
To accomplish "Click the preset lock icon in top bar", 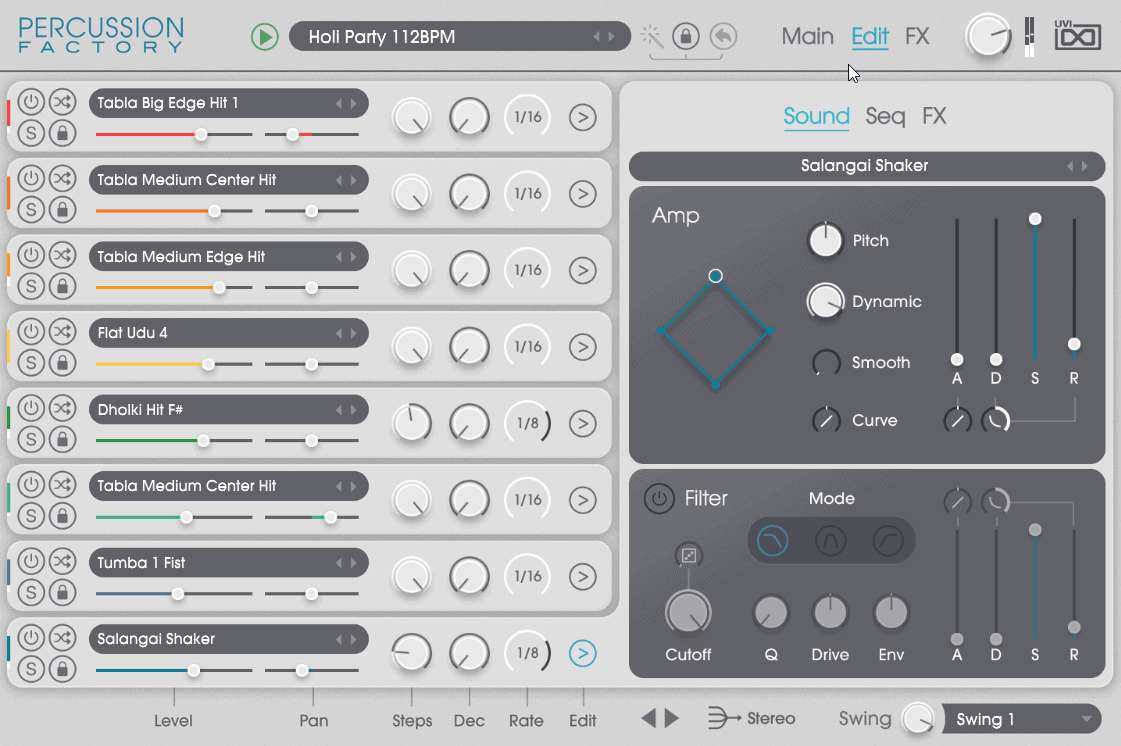I will 686,37.
